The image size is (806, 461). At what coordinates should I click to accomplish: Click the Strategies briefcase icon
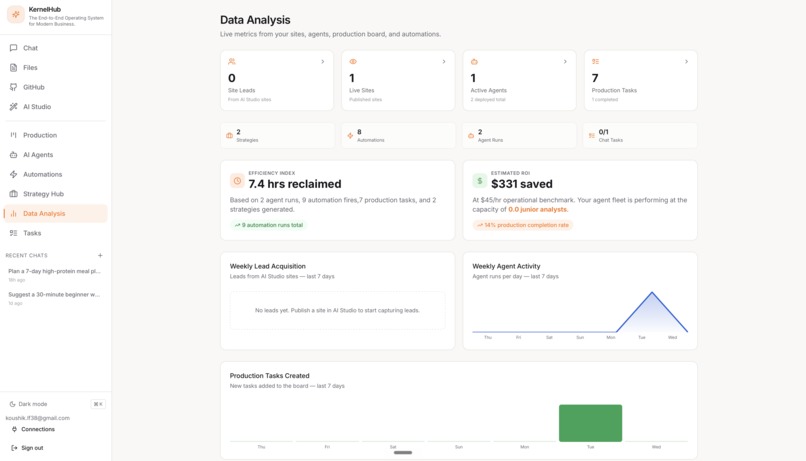(x=229, y=136)
